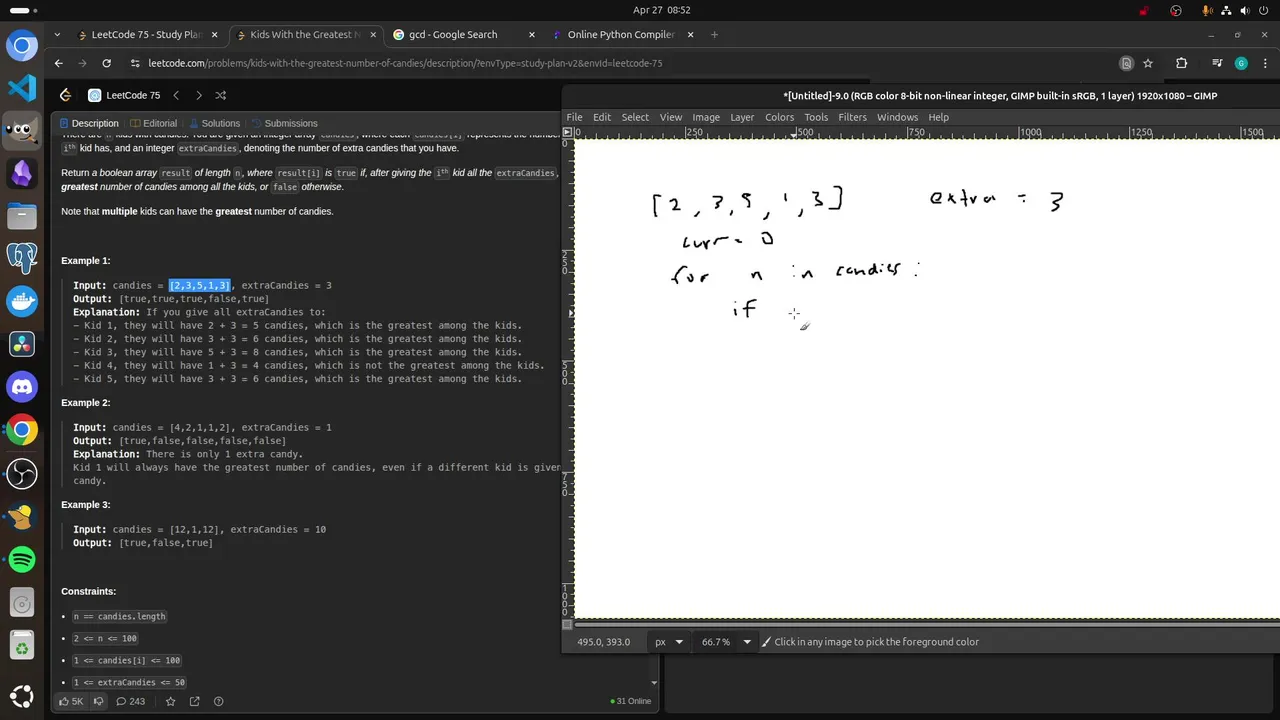Viewport: 1280px width, 720px height.
Task: Switch to the Submissions tab
Action: (x=284, y=123)
